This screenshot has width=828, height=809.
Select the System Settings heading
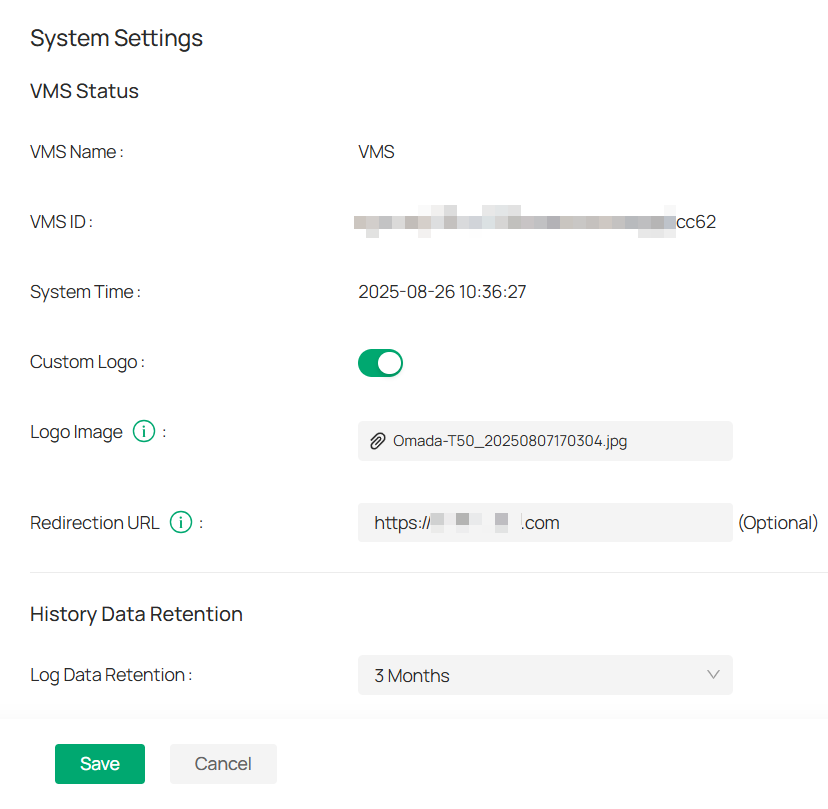[x=116, y=38]
